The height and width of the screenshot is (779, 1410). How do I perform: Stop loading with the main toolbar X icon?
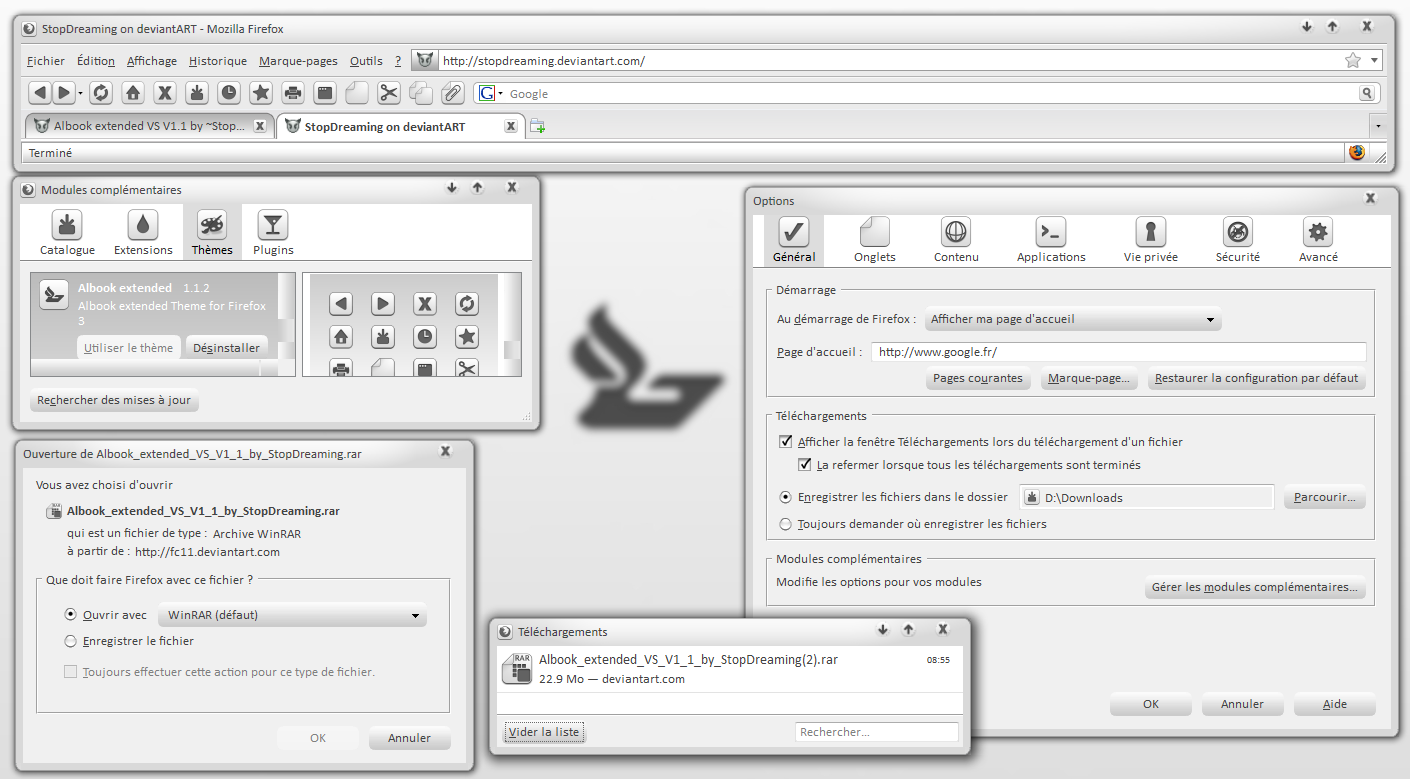165,94
